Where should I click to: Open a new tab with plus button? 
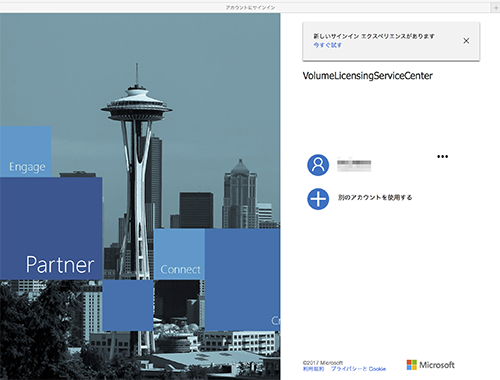pyautogui.click(x=496, y=7)
